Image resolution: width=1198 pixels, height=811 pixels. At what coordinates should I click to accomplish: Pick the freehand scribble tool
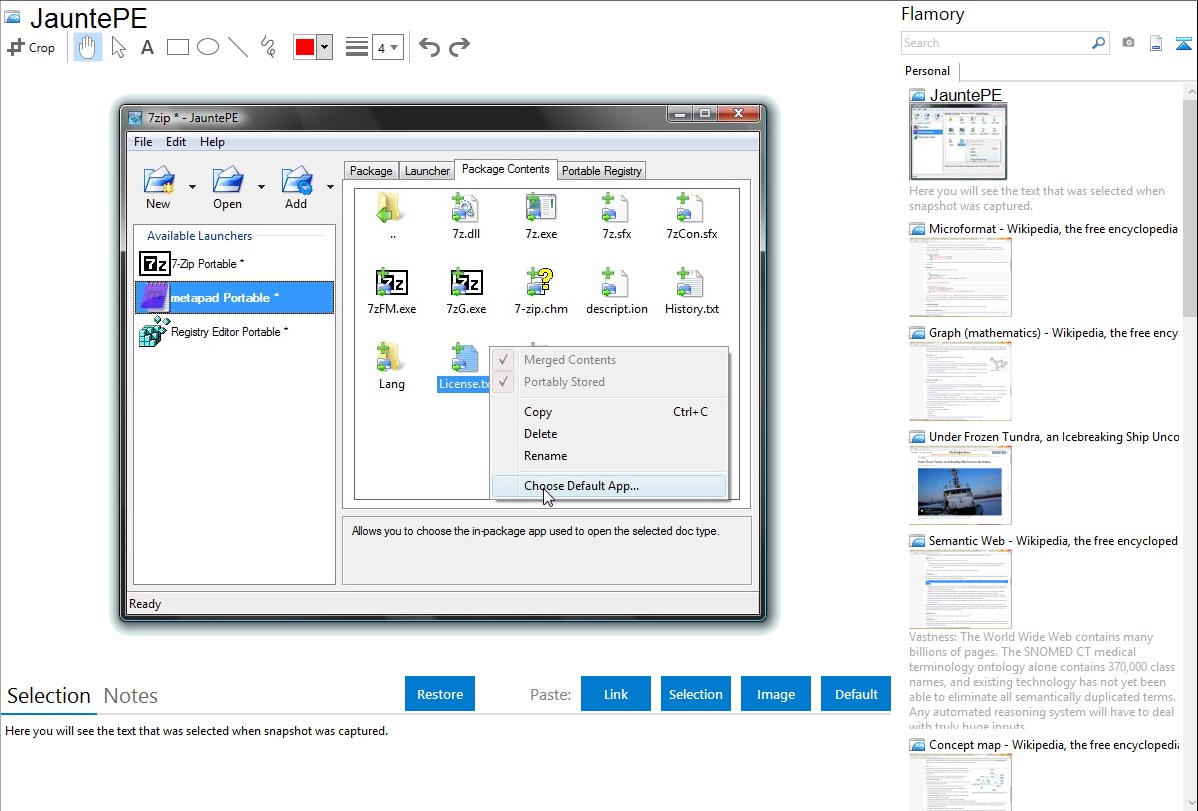pos(268,47)
